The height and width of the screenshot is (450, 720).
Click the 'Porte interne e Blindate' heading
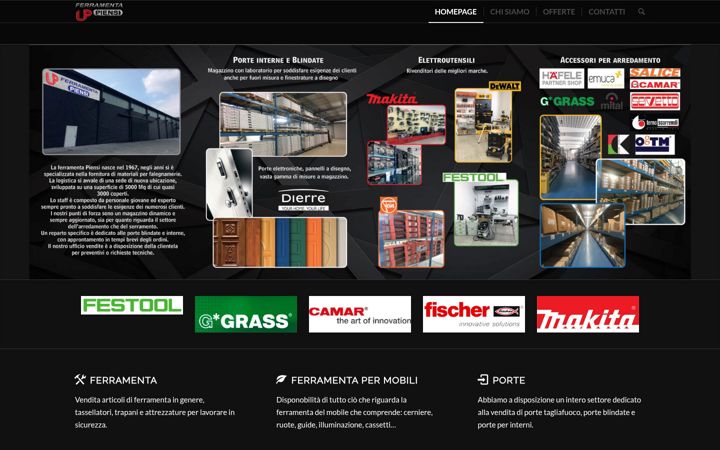pos(278,60)
